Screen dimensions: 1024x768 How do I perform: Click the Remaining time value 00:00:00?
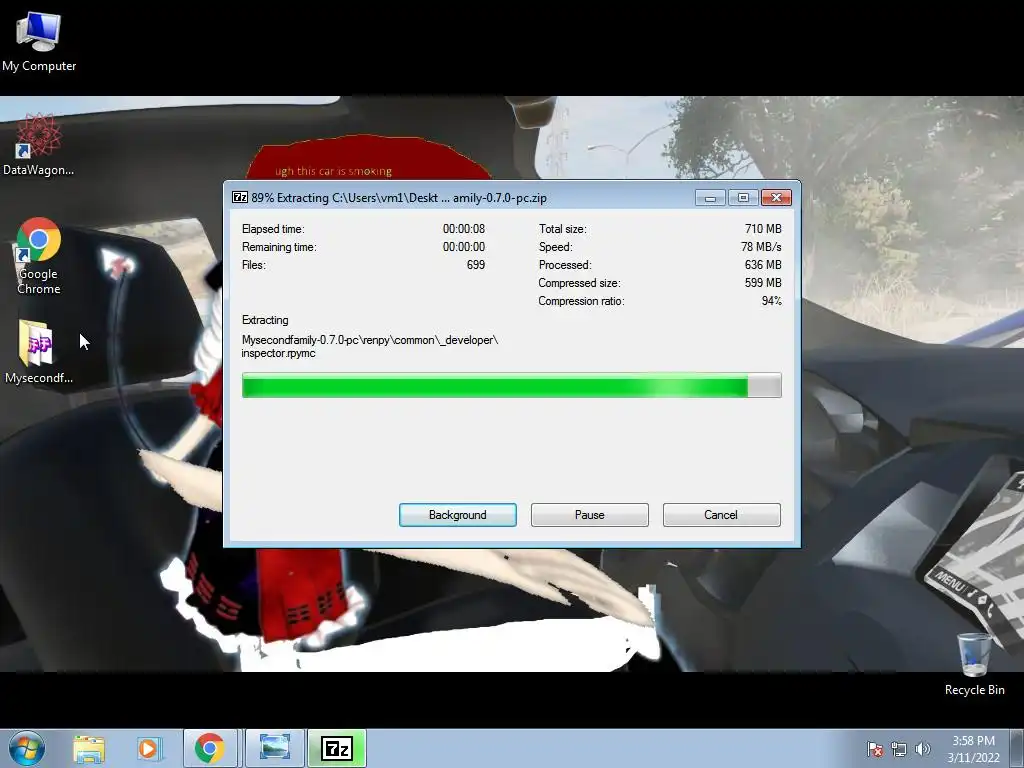coord(464,247)
